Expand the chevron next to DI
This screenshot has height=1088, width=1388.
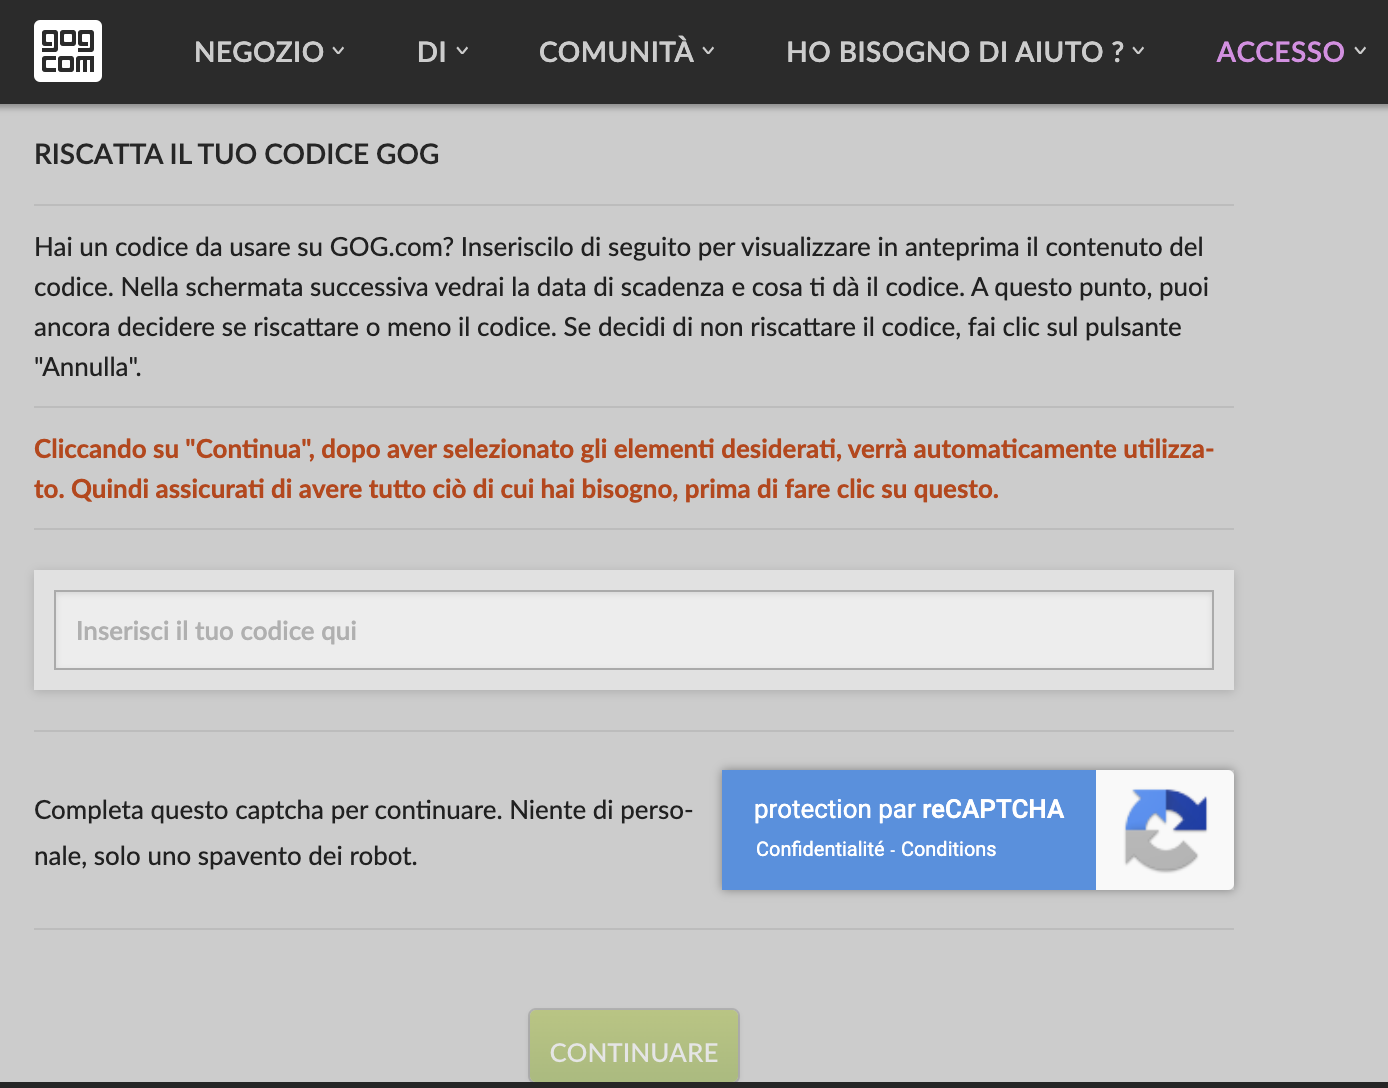462,51
